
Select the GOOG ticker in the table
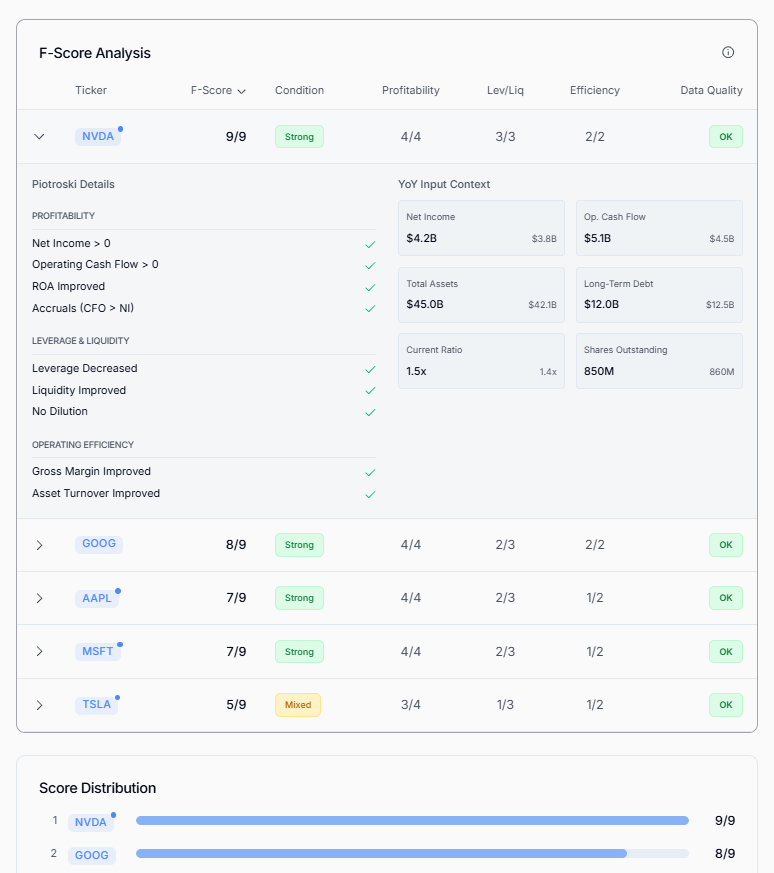coord(99,544)
